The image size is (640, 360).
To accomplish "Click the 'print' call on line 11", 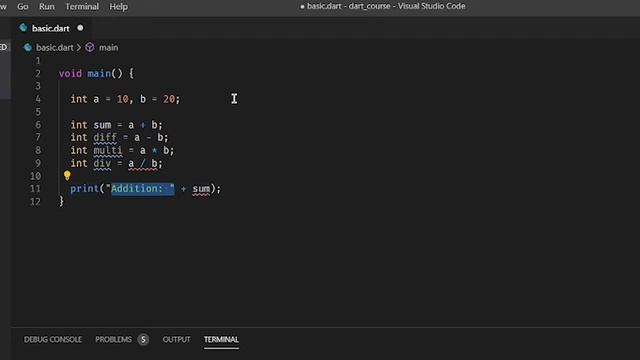I will [84, 189].
